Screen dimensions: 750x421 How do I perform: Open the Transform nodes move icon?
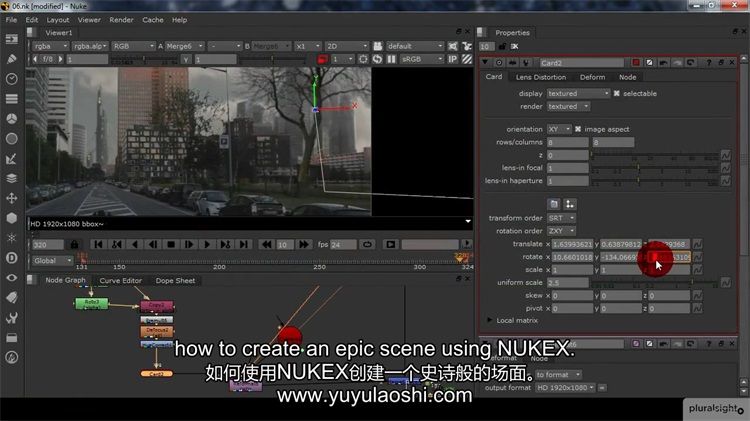(12, 198)
